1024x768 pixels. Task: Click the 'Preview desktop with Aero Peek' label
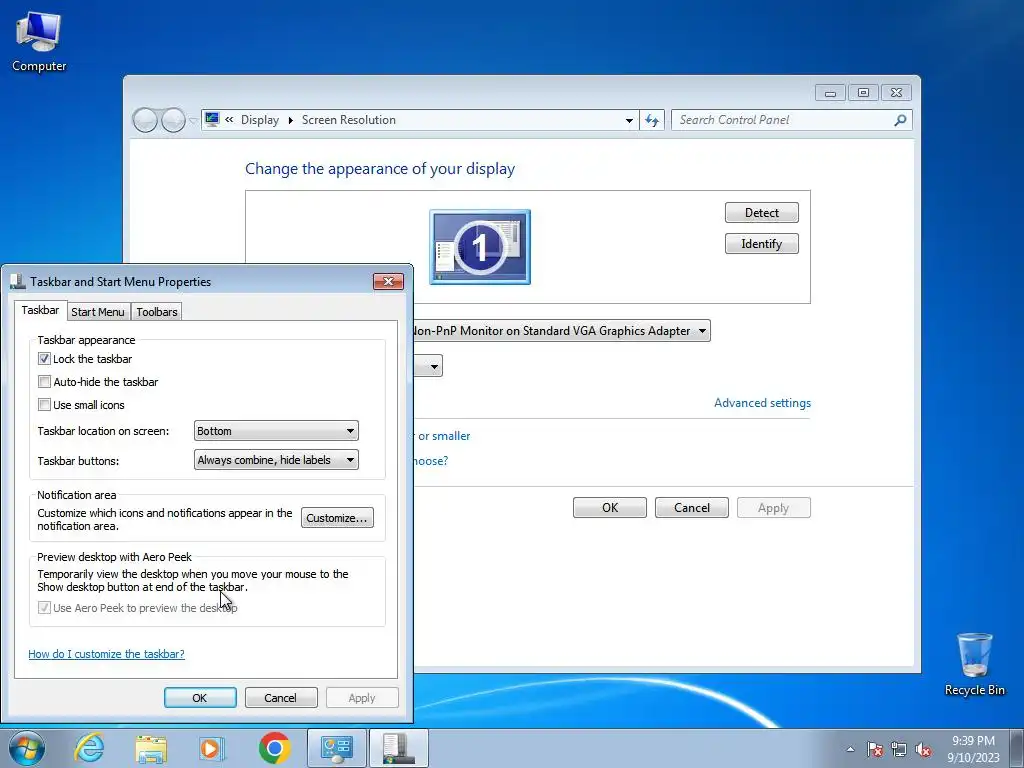point(114,556)
